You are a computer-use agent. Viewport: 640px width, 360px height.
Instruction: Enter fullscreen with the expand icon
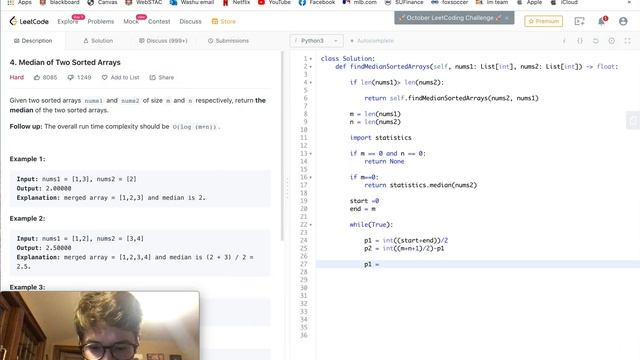pyautogui.click(x=627, y=41)
